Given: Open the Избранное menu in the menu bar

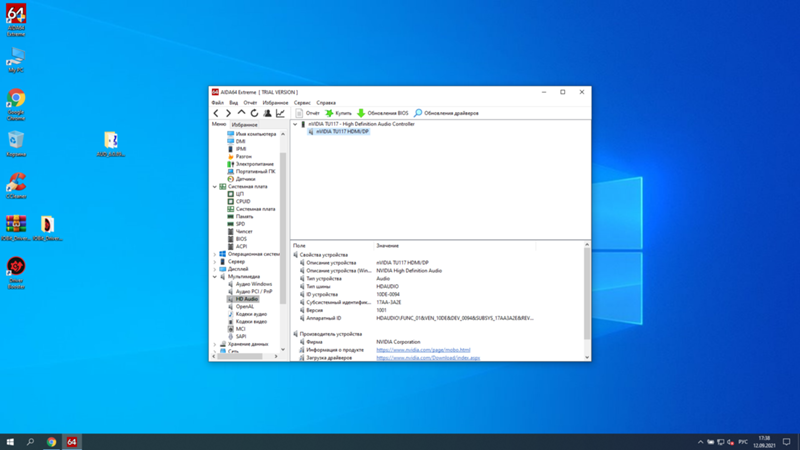Looking at the screenshot, I should (275, 103).
